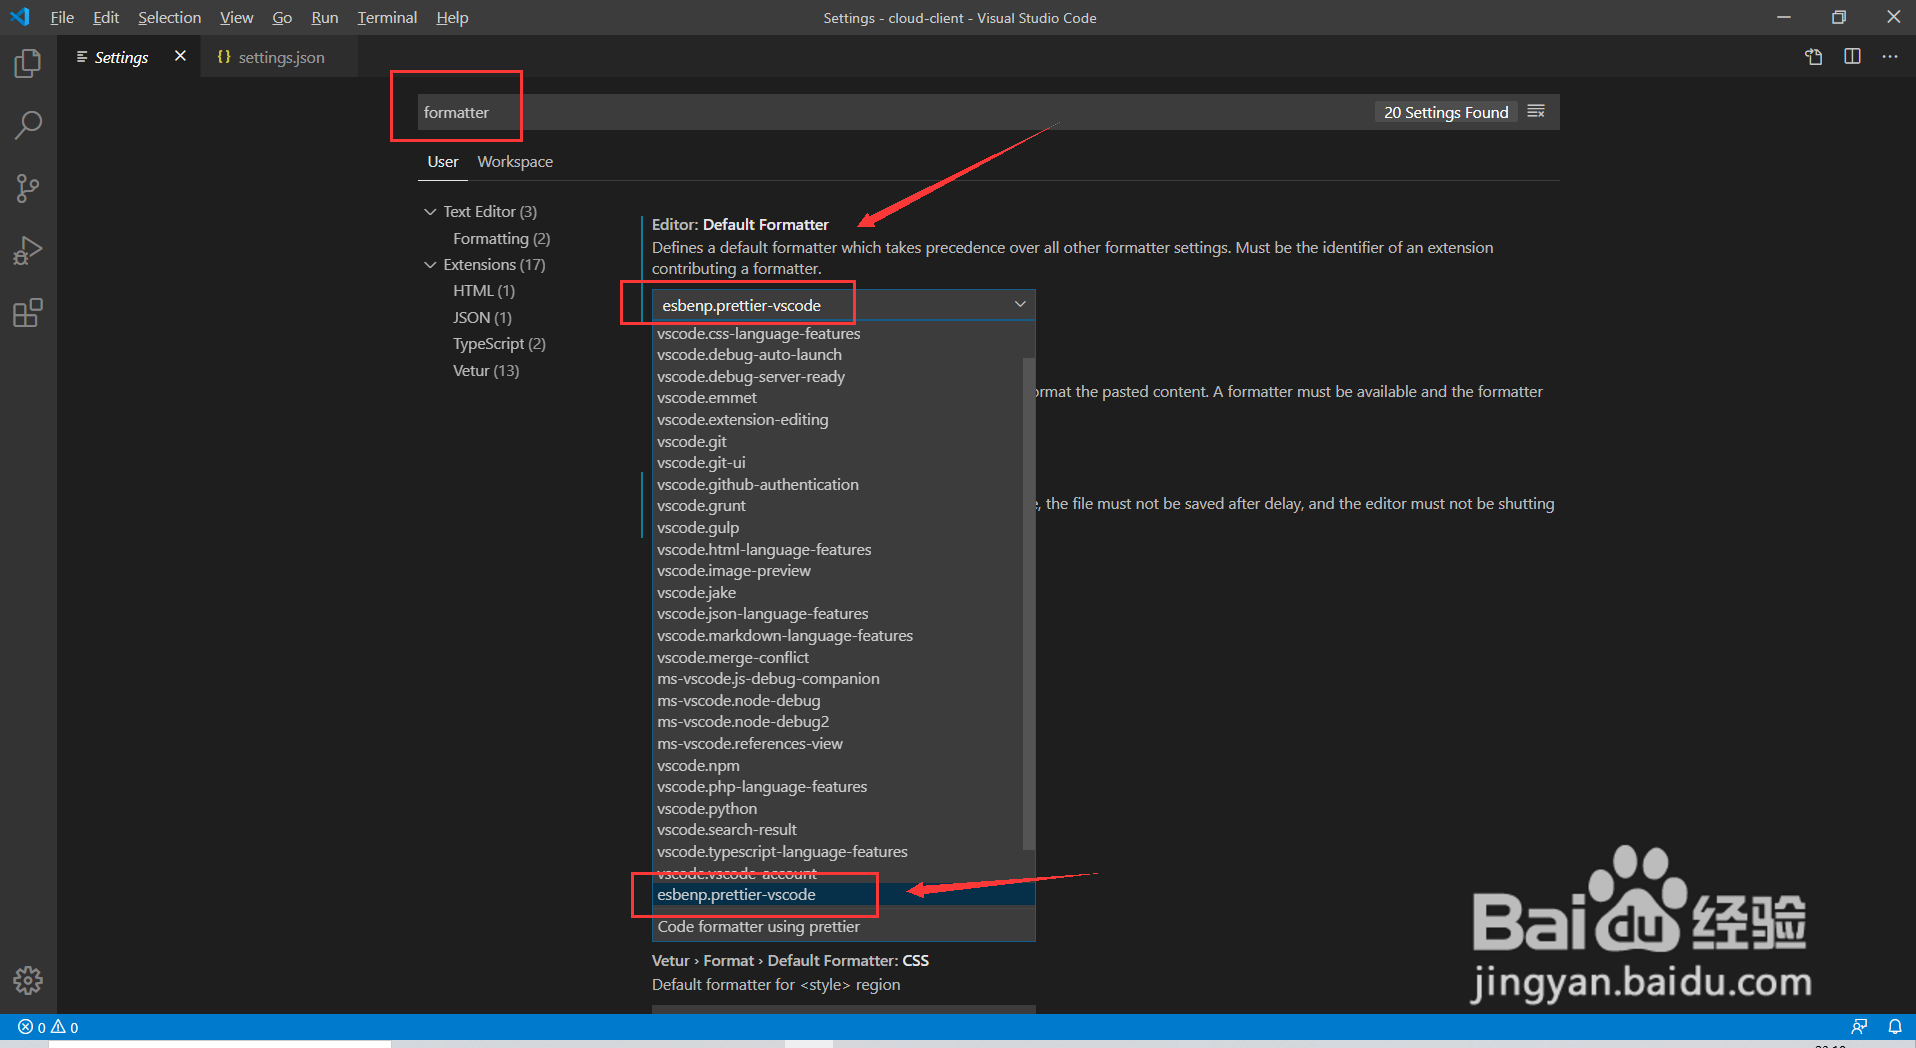This screenshot has height=1048, width=1916.
Task: Choose vscode.markdown-language-features option
Action: [x=838, y=635]
